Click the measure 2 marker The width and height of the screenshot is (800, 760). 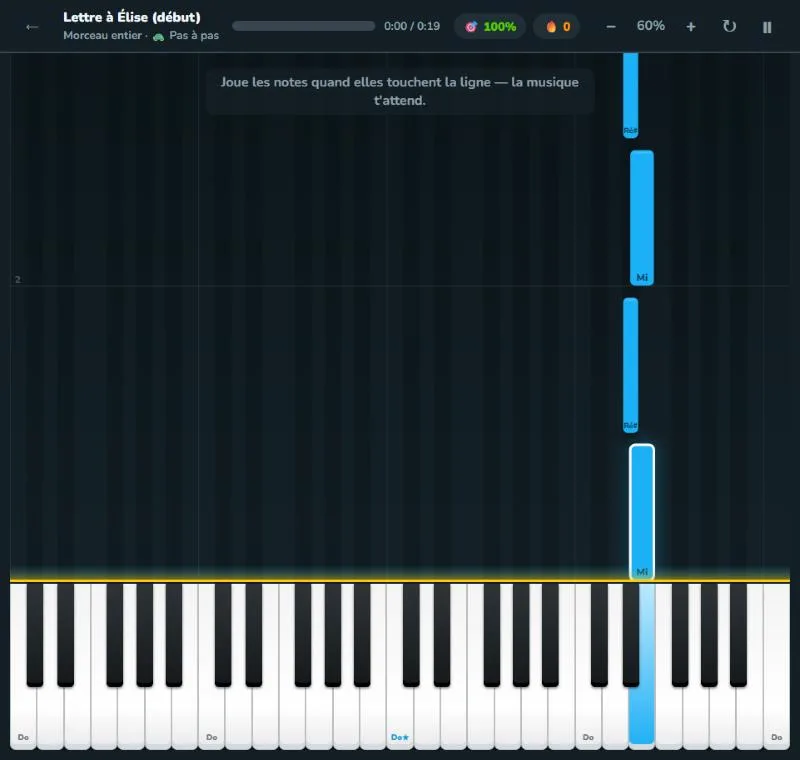pyautogui.click(x=18, y=280)
